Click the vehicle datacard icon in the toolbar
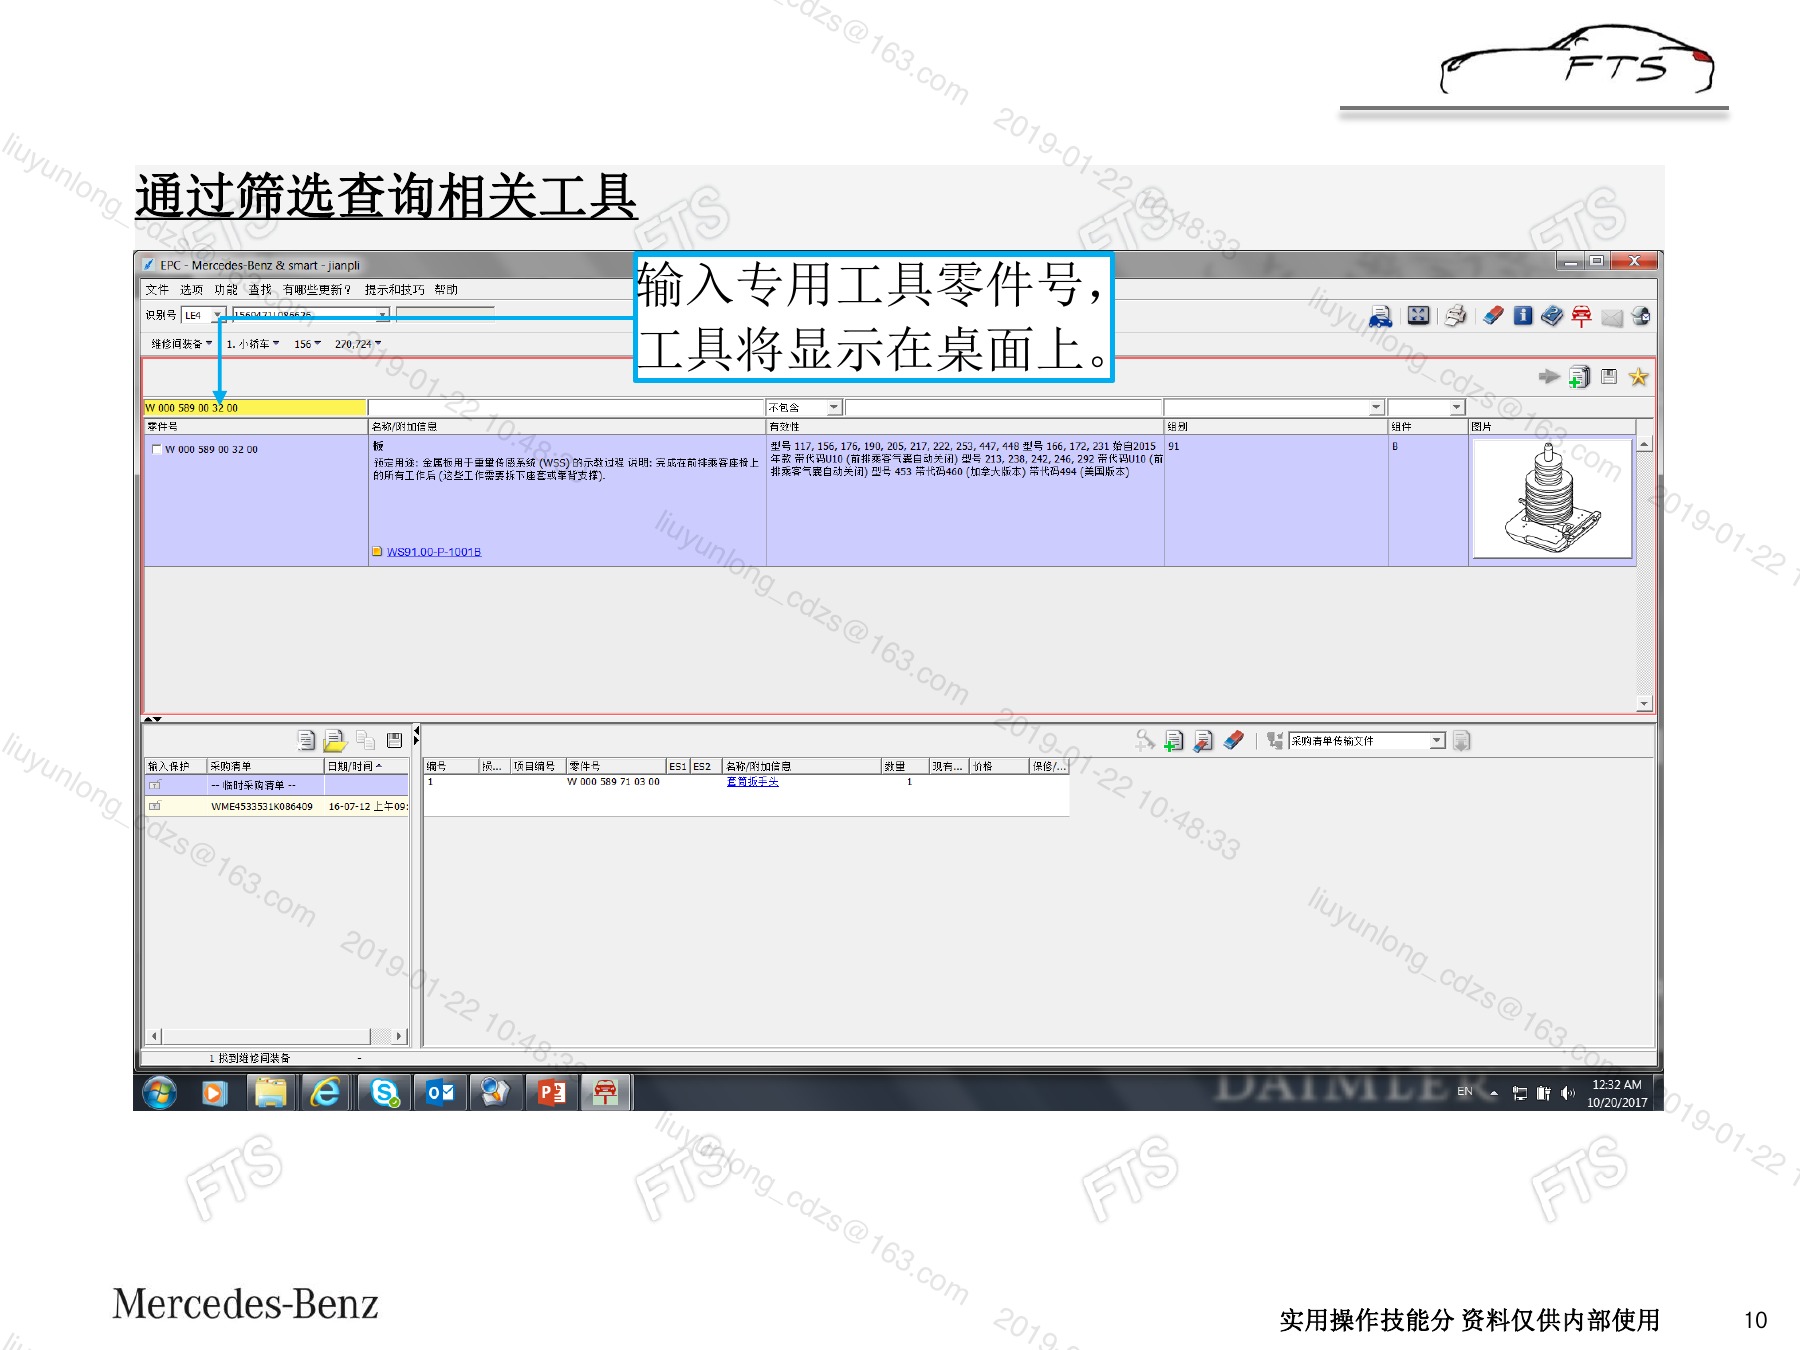Image resolution: width=1800 pixels, height=1350 pixels. [1380, 317]
